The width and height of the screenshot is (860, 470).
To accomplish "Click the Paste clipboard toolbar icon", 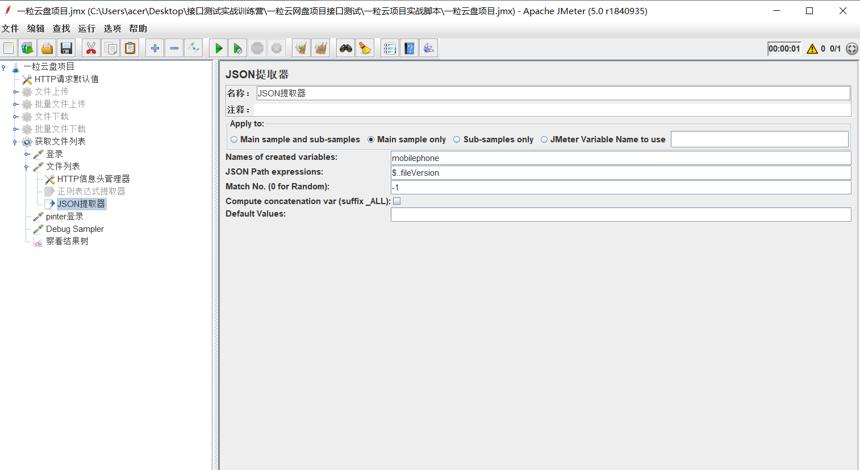I will (x=130, y=49).
